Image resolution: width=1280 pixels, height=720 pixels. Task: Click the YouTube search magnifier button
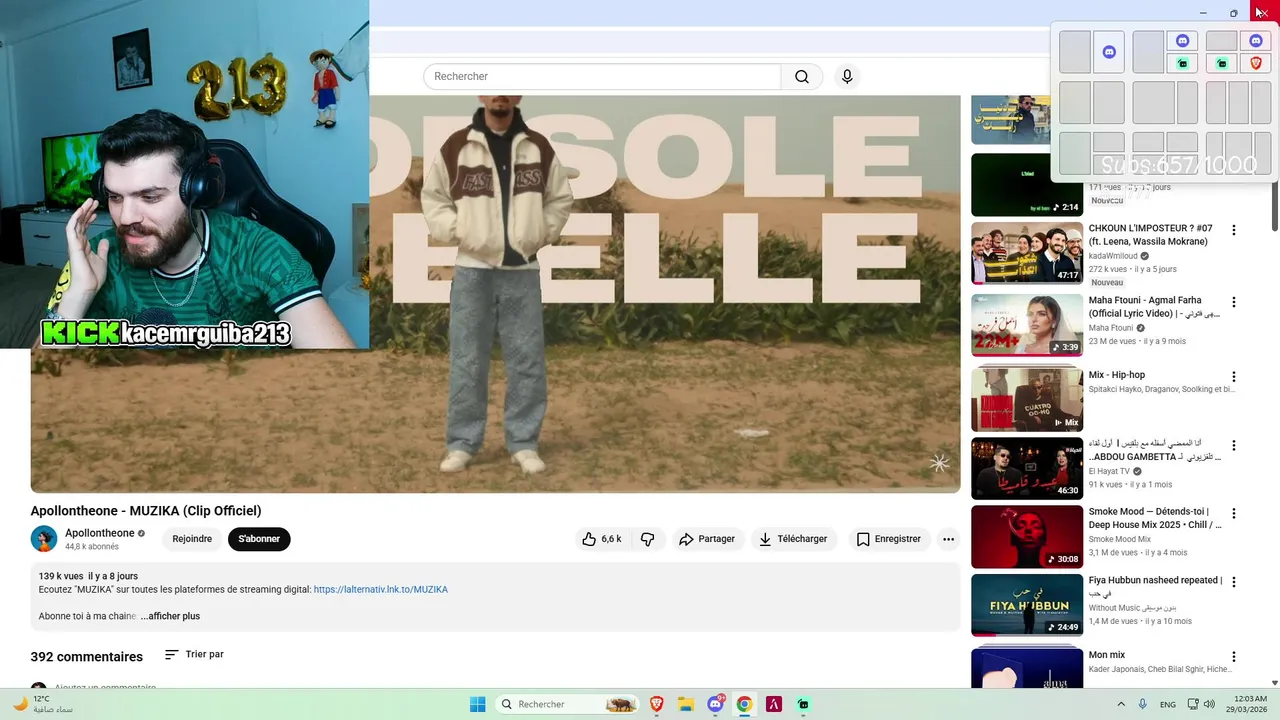coord(802,77)
